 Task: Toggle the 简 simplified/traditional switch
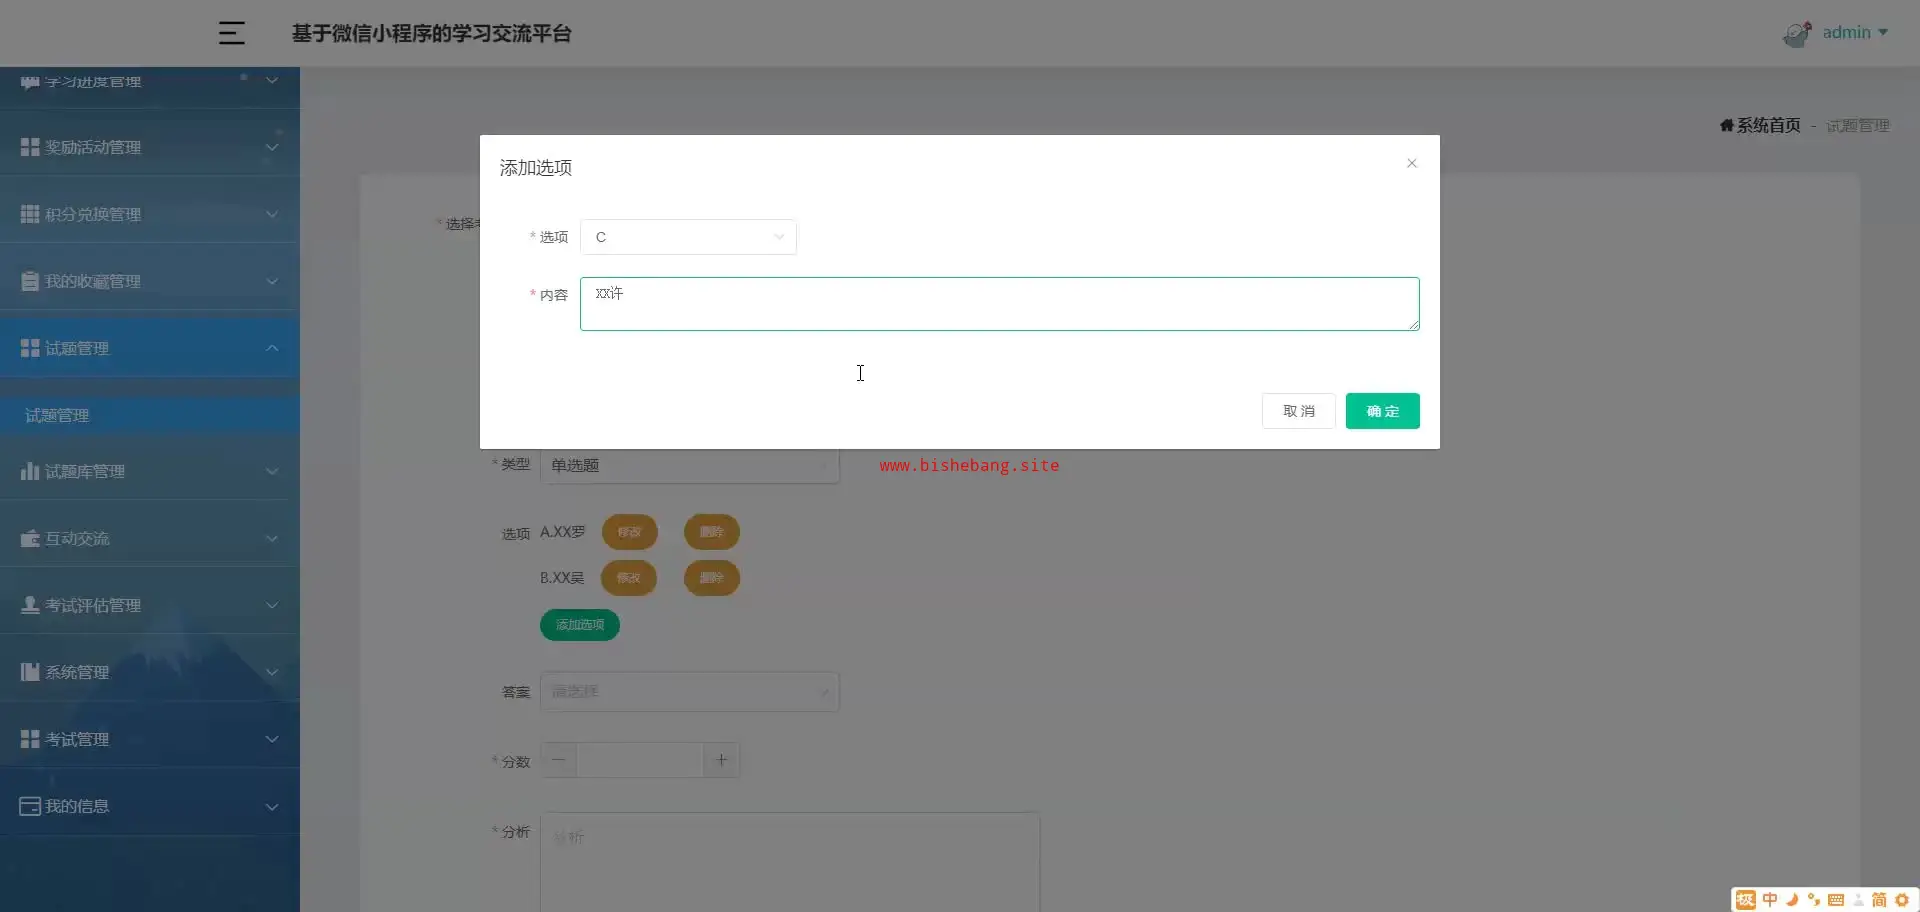(1879, 900)
